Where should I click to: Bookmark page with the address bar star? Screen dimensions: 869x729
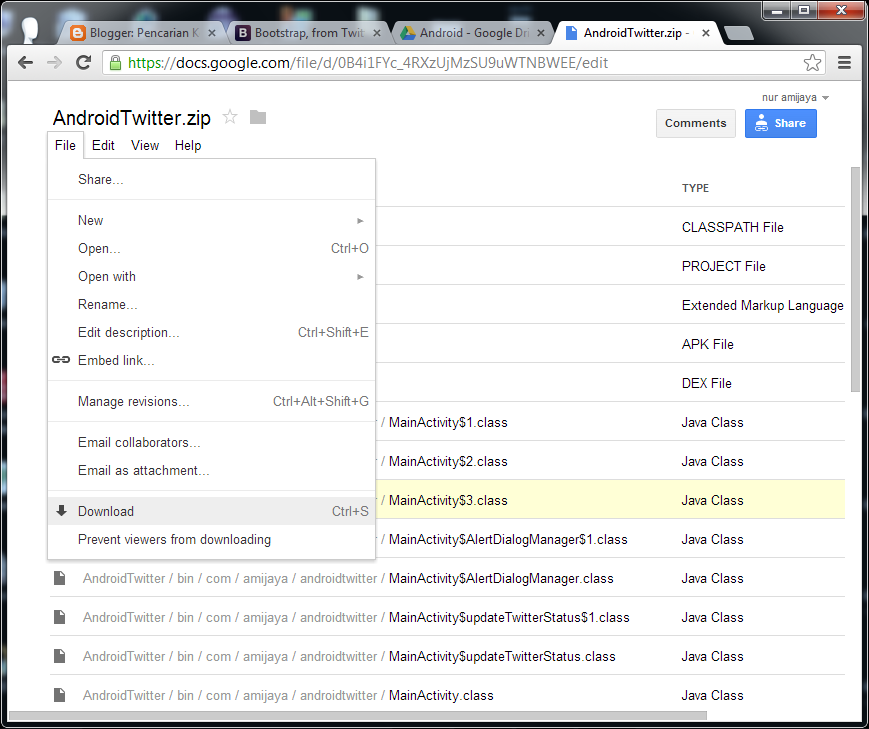[x=812, y=63]
